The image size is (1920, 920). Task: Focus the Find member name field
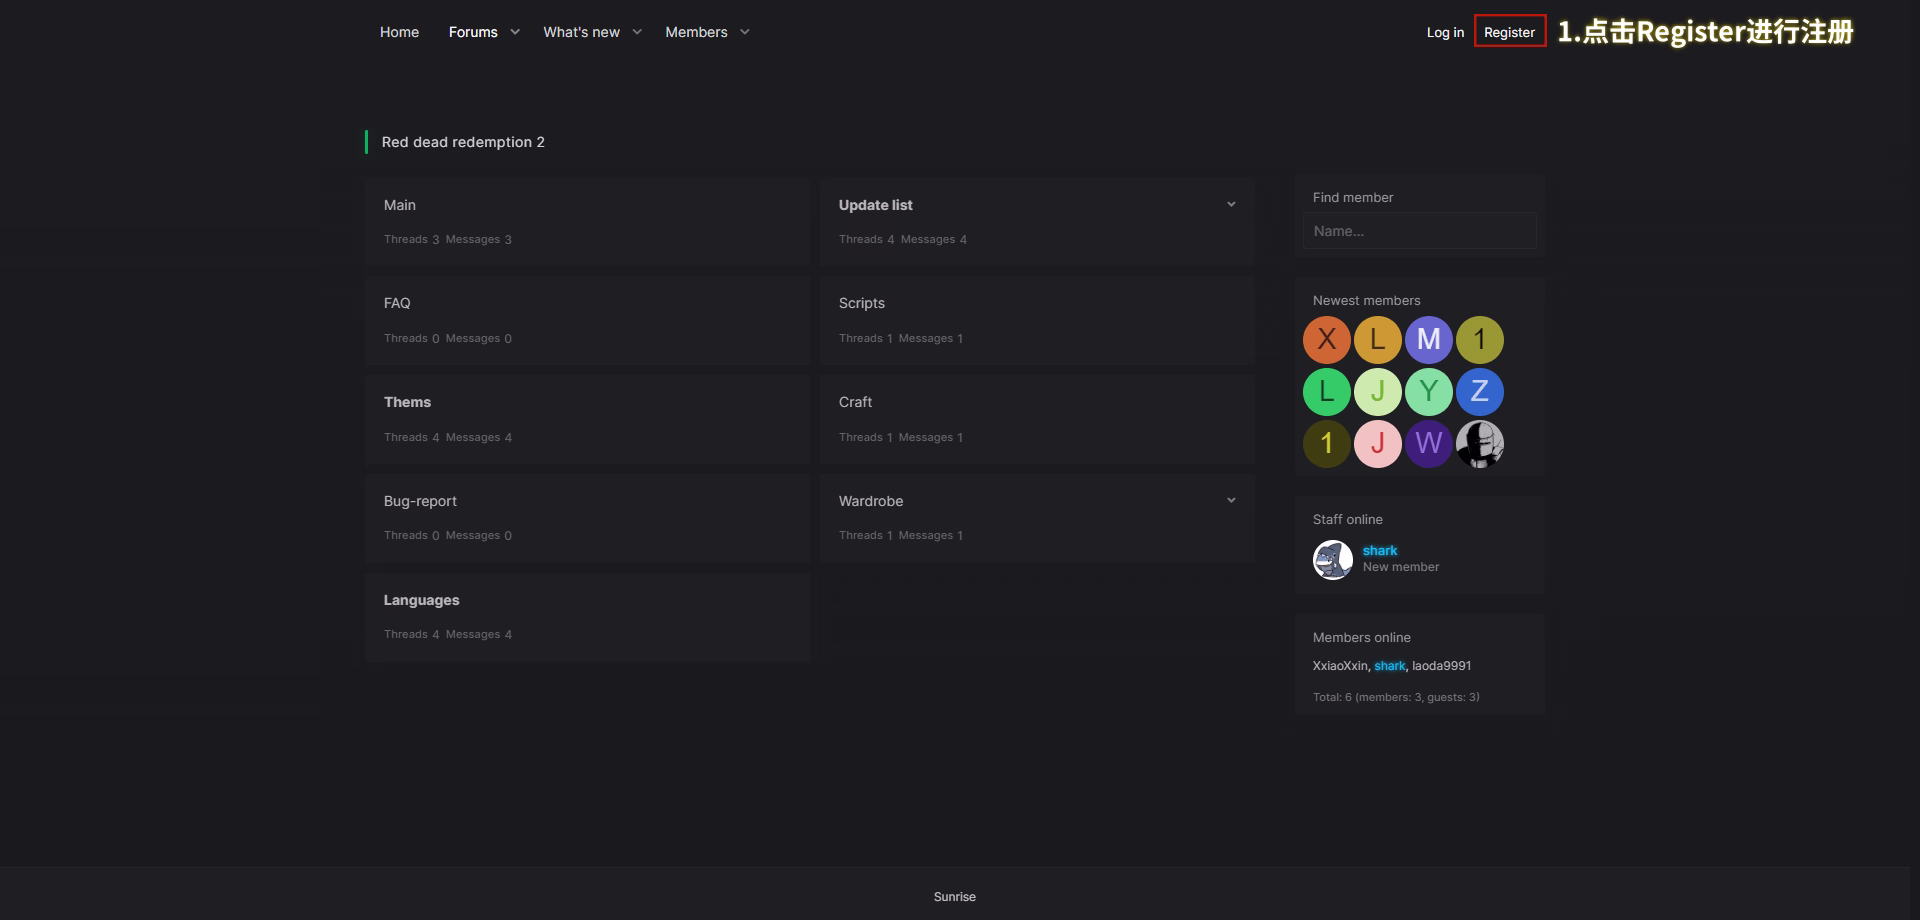tap(1419, 231)
